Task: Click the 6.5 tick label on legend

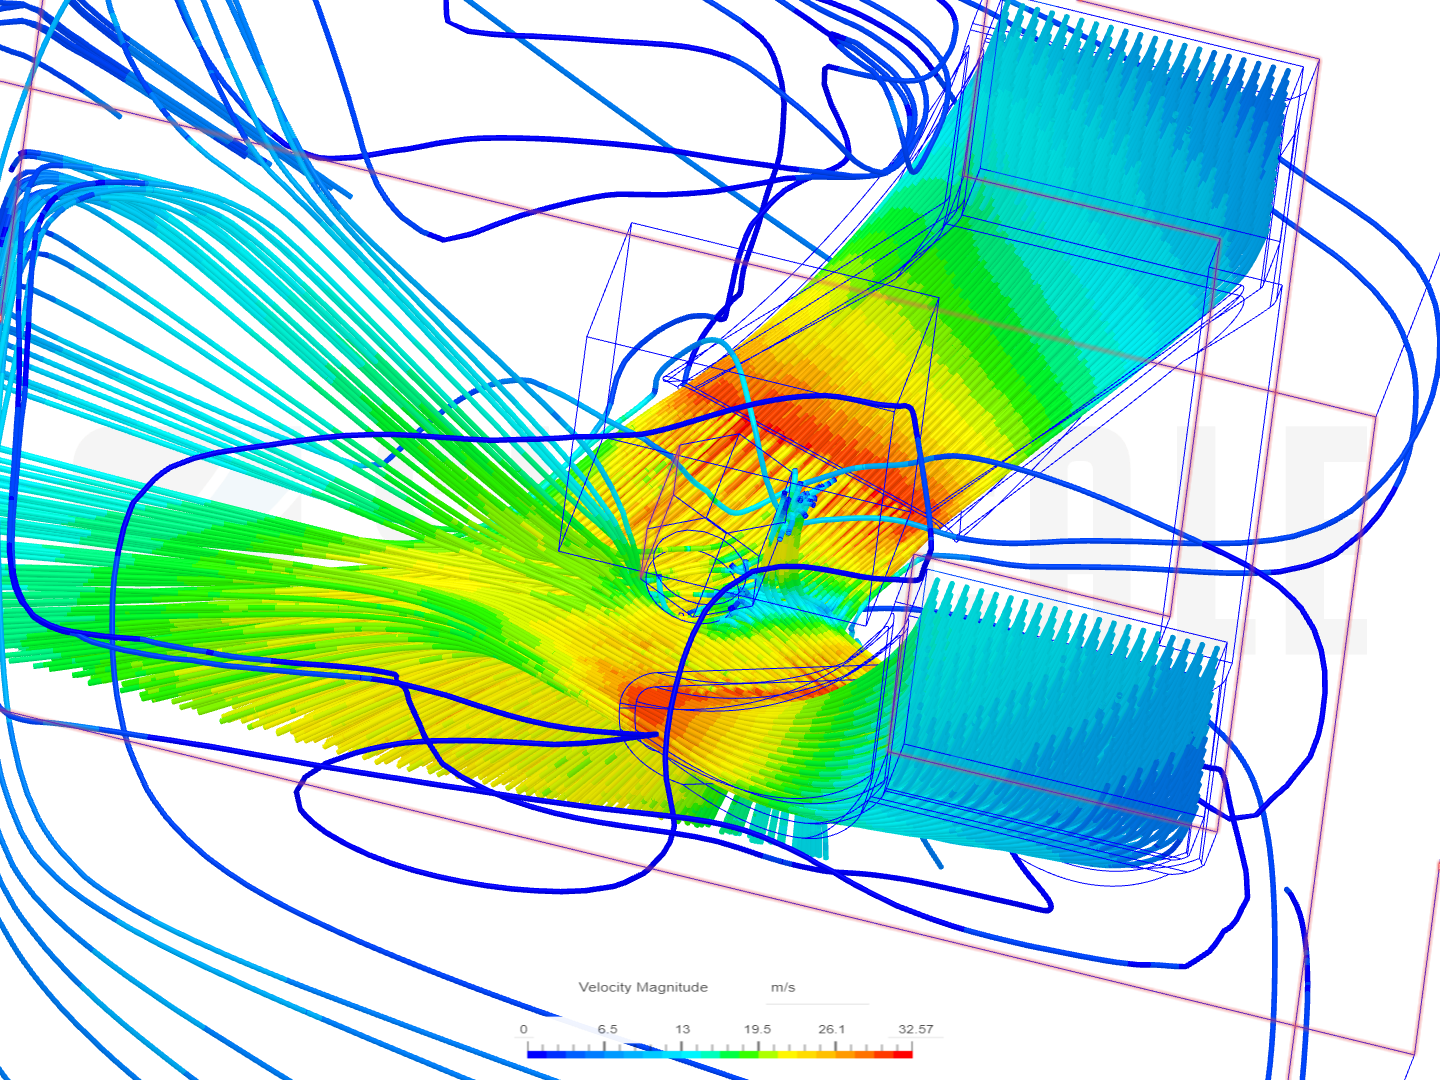Action: pos(607,1029)
